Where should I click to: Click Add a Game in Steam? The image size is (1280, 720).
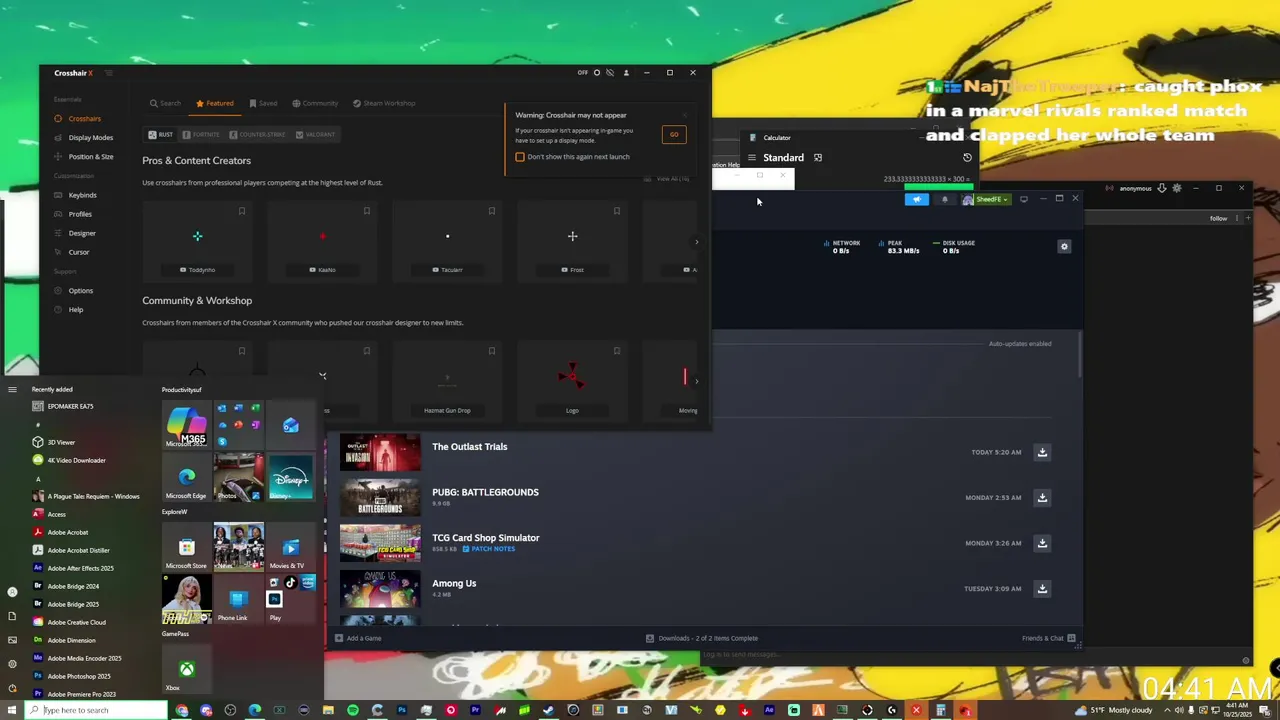358,638
